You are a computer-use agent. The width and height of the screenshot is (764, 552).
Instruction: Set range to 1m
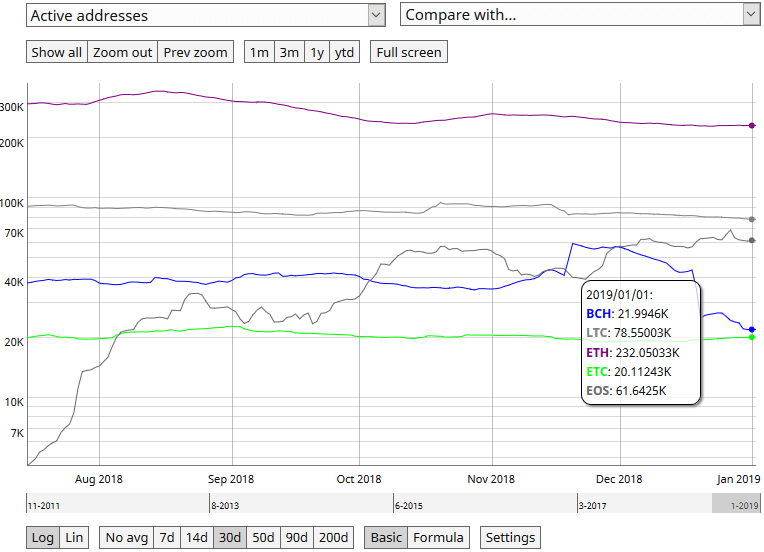click(x=259, y=52)
